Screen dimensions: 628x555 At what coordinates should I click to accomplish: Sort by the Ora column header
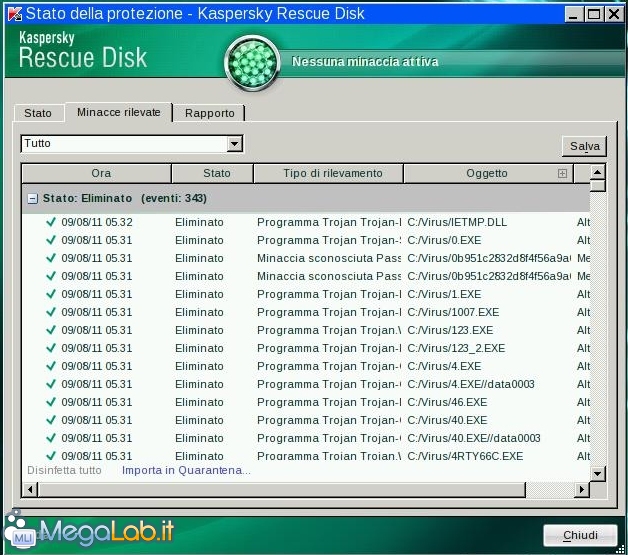click(97, 173)
